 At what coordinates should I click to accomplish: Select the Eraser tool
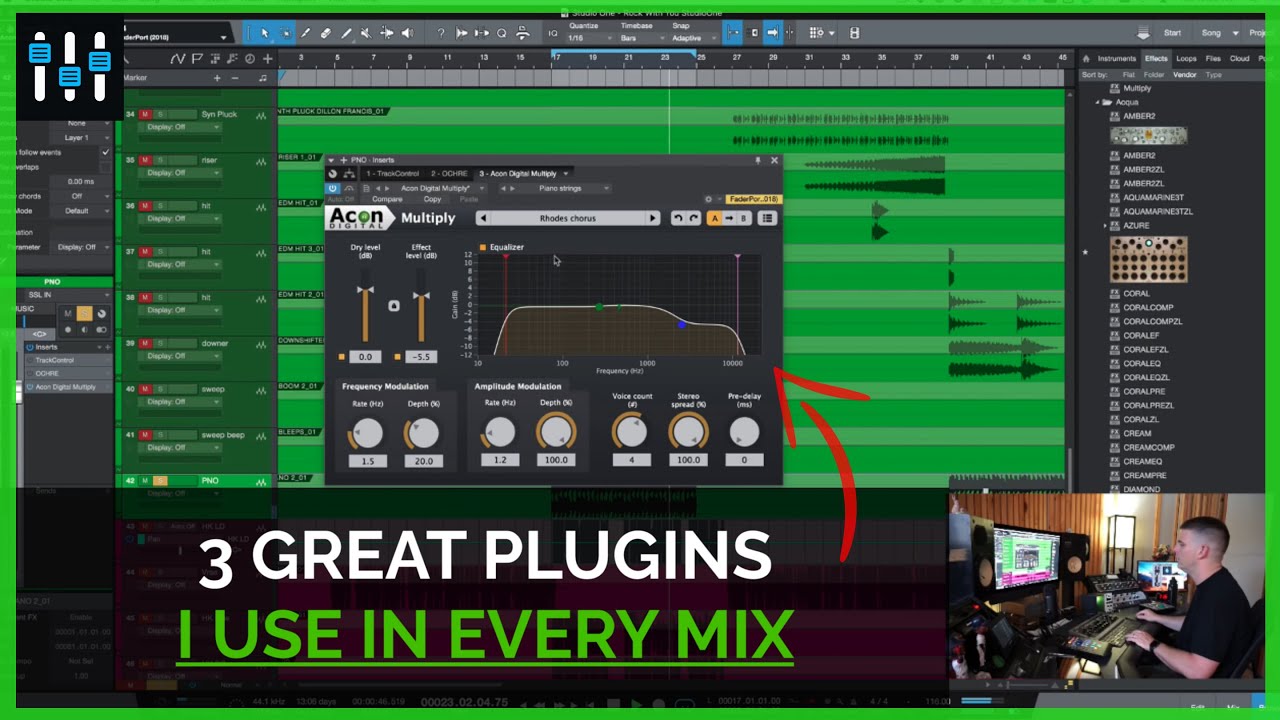pos(326,33)
